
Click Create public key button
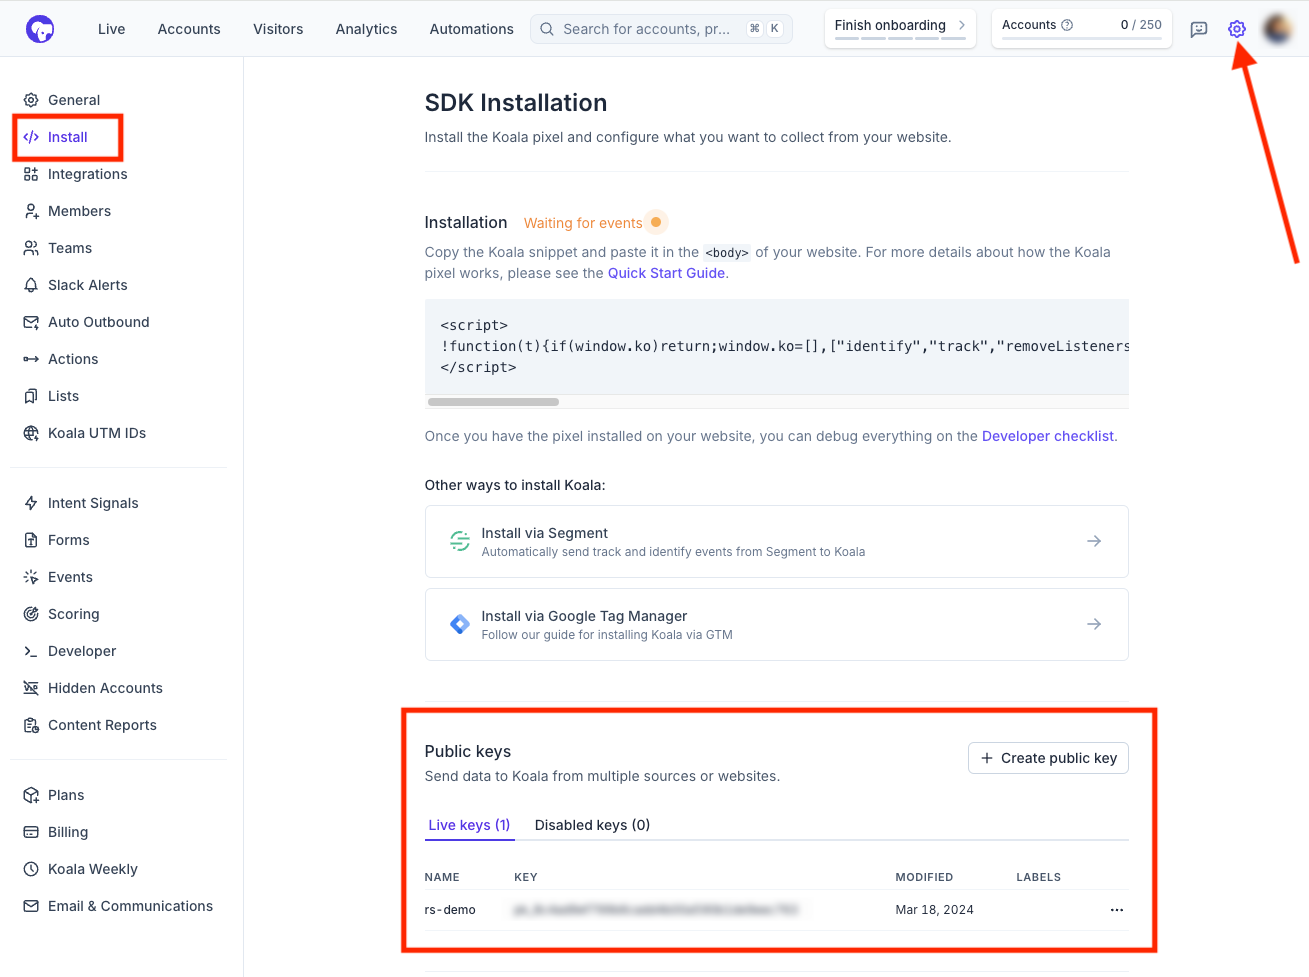[1048, 758]
